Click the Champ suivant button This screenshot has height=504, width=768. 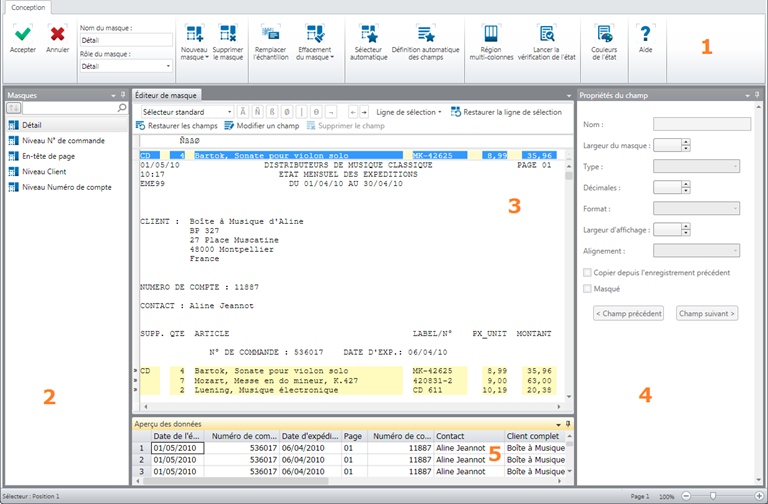click(707, 313)
